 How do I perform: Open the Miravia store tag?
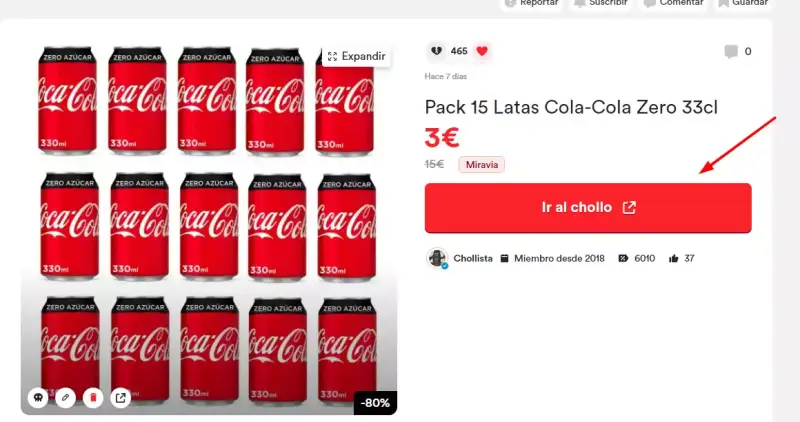(x=482, y=164)
